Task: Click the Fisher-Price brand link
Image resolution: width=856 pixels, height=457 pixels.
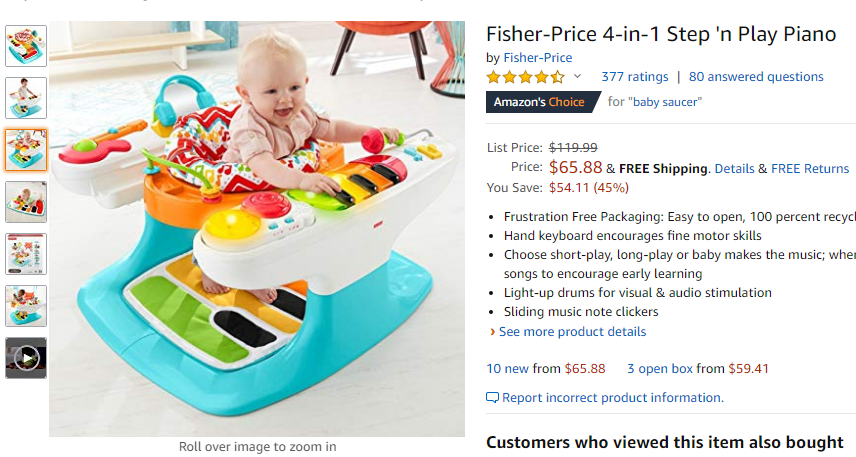Action: coord(538,58)
